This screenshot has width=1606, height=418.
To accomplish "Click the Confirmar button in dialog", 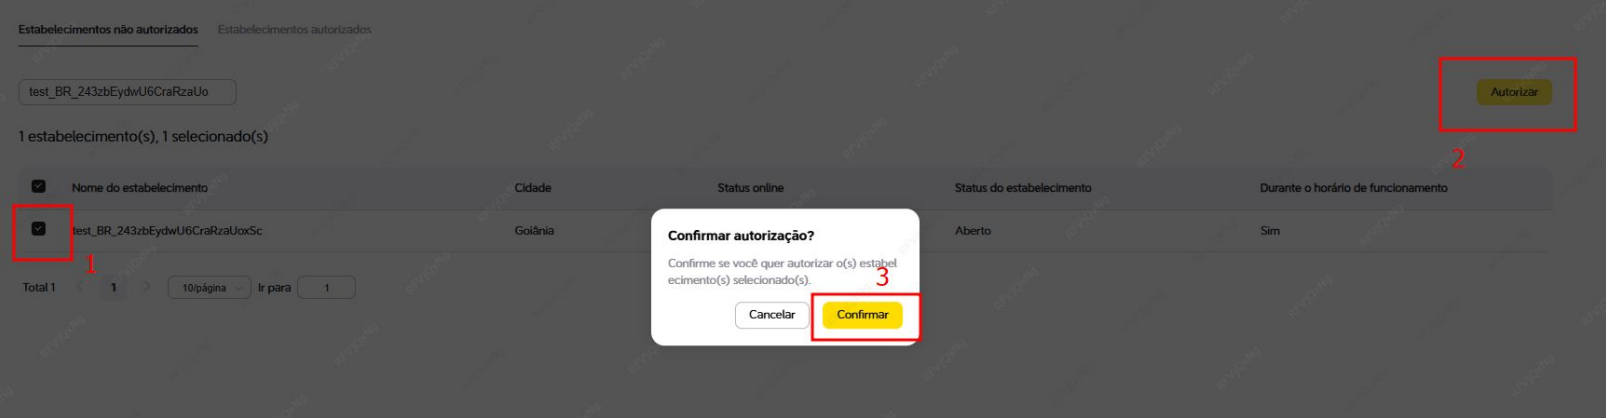I will (862, 315).
